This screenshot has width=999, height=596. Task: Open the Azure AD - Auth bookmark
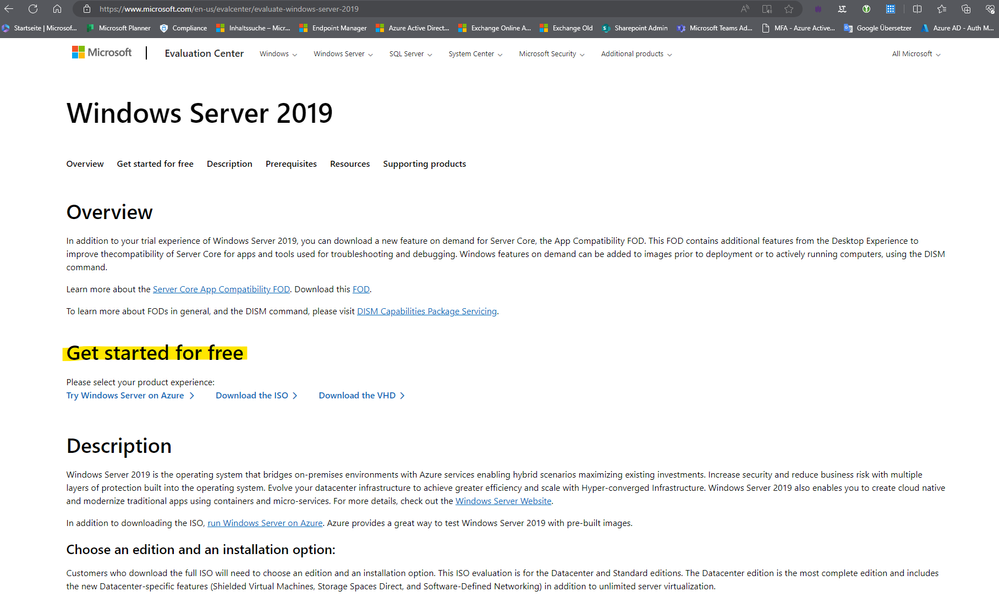click(958, 28)
